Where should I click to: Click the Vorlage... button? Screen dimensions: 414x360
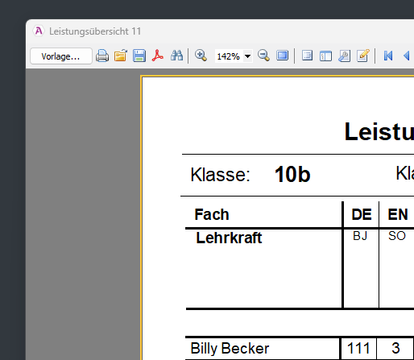click(61, 56)
